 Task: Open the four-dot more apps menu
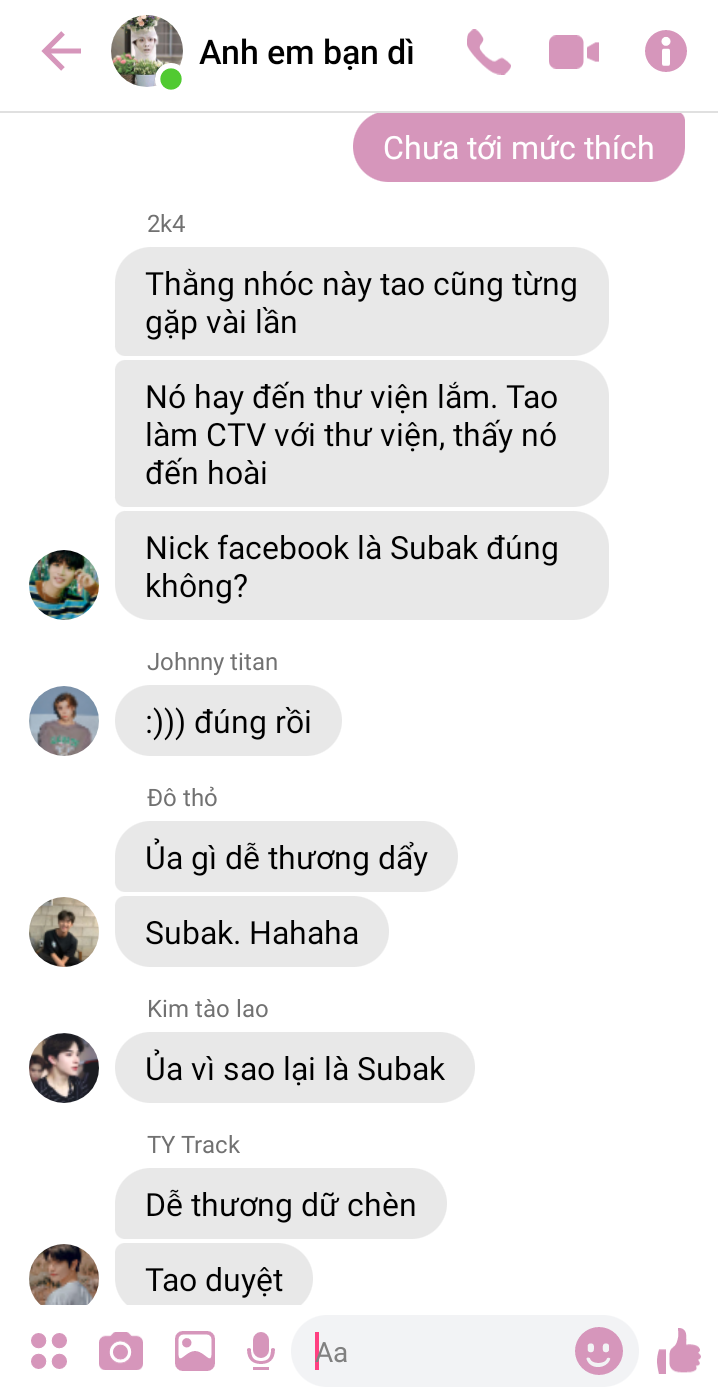[x=49, y=1351]
